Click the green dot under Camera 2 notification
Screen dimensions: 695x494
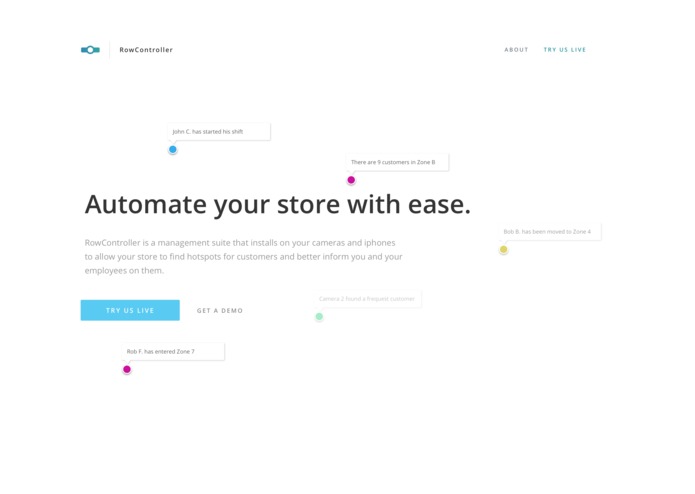(319, 316)
